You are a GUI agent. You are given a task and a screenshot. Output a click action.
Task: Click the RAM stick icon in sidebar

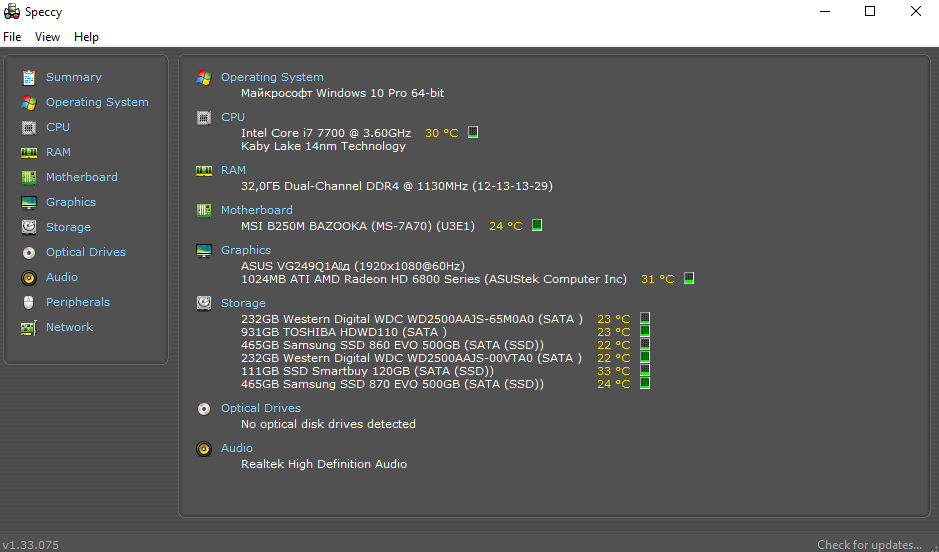click(29, 153)
